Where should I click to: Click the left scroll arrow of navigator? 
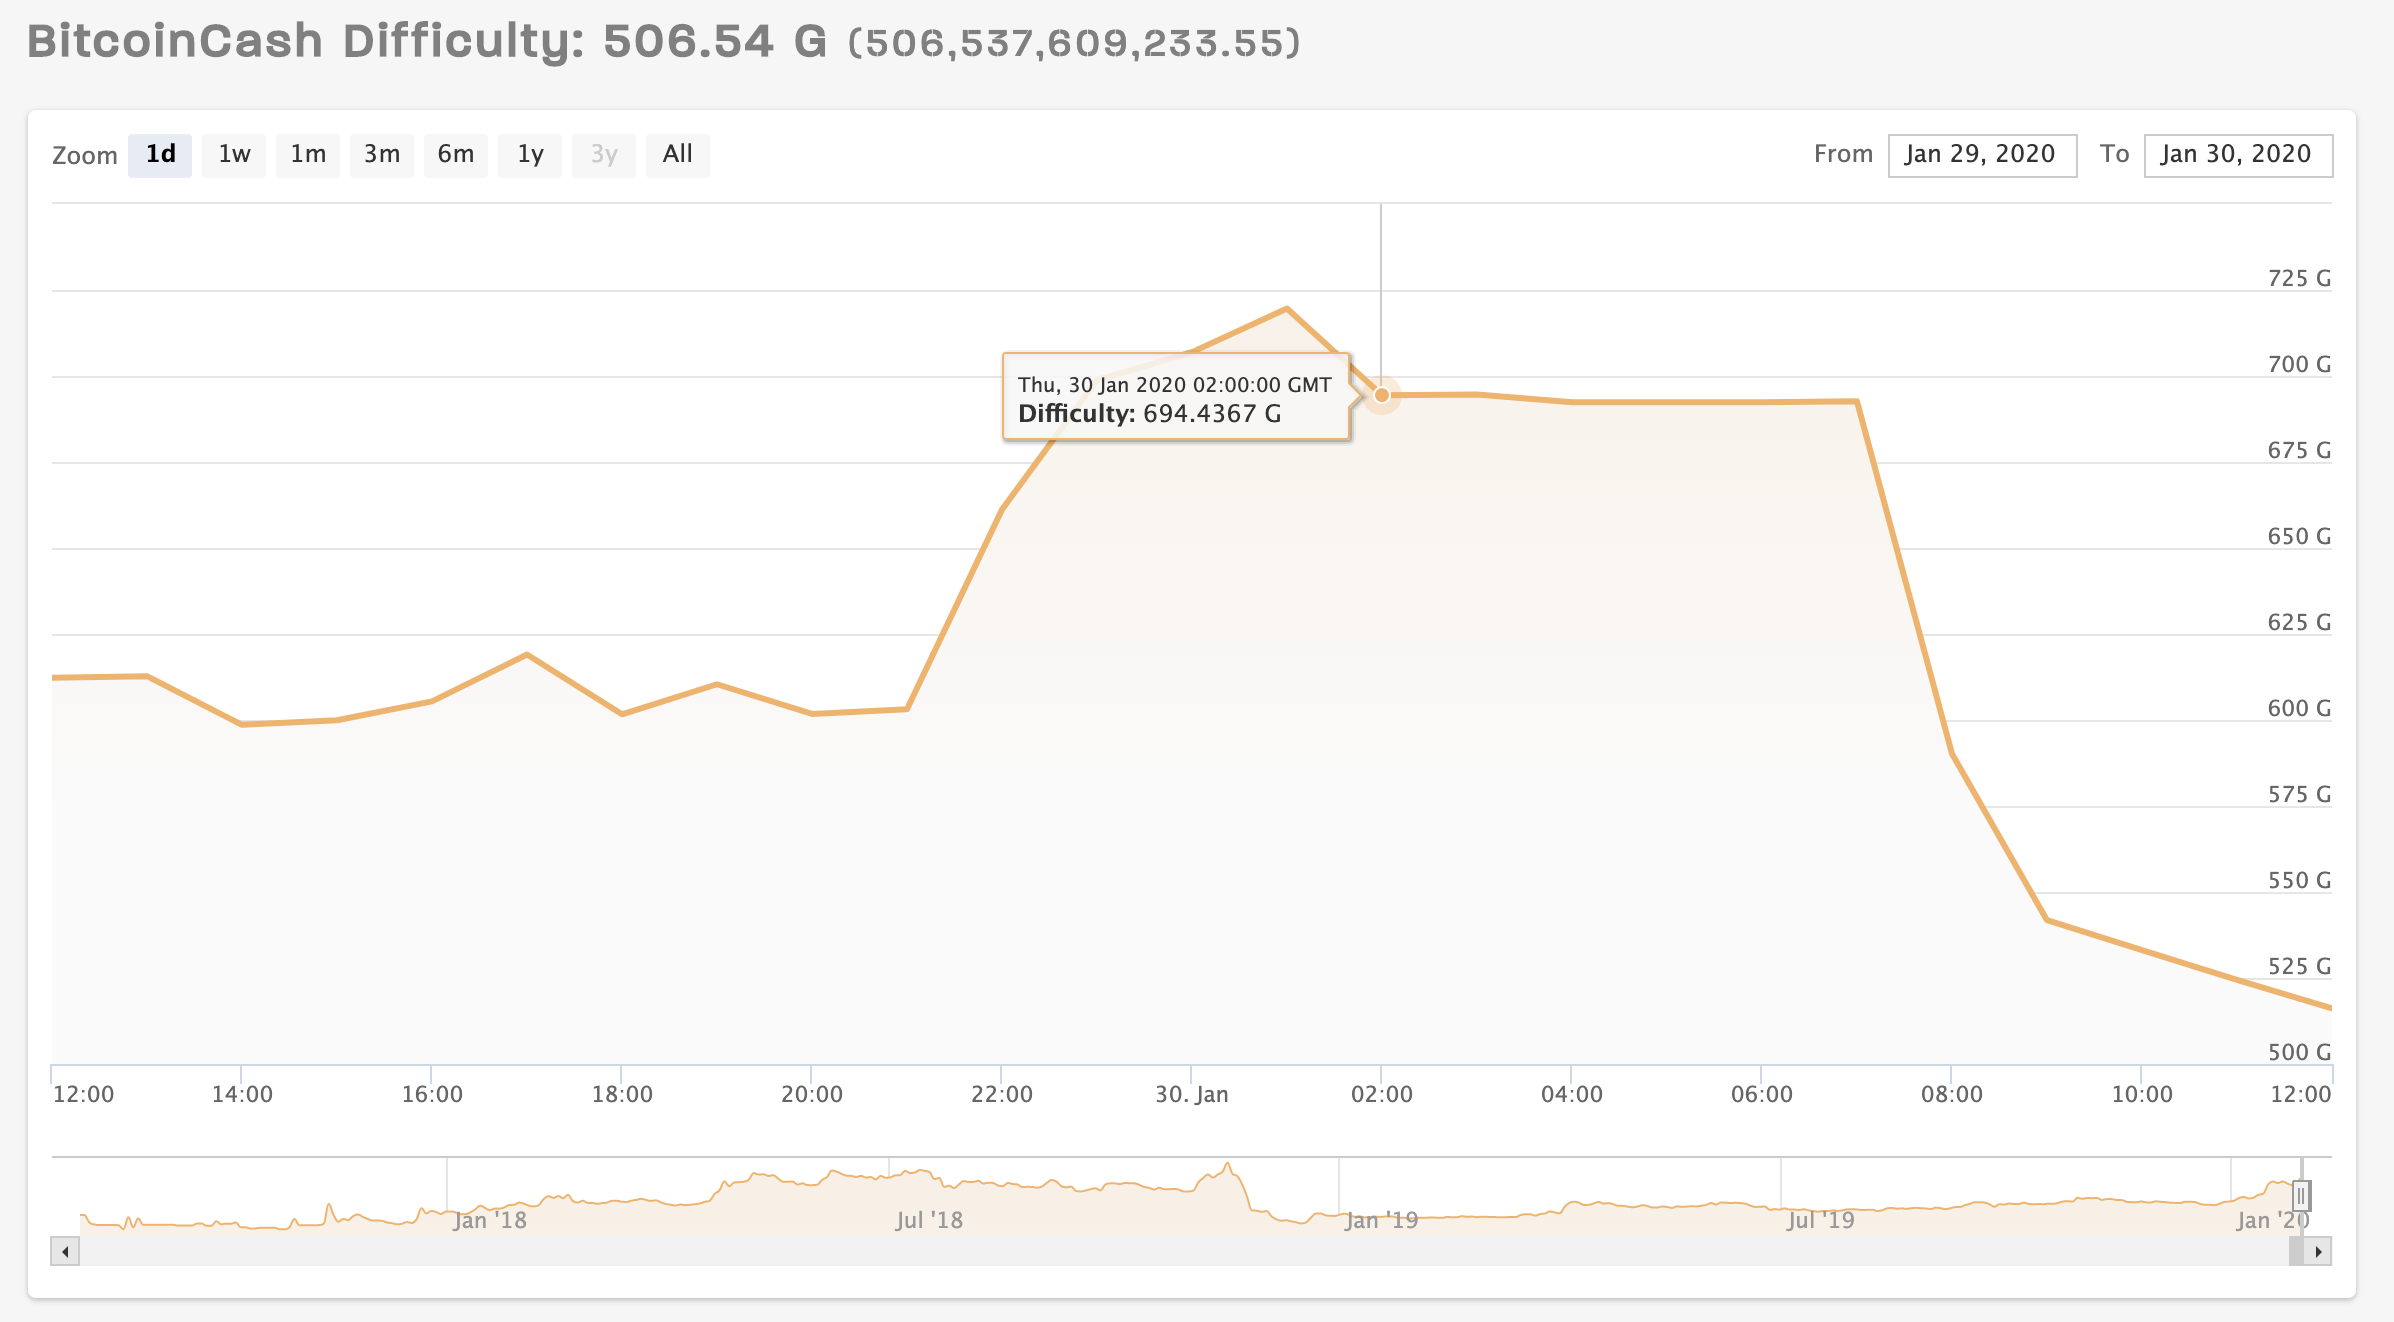tap(65, 1251)
